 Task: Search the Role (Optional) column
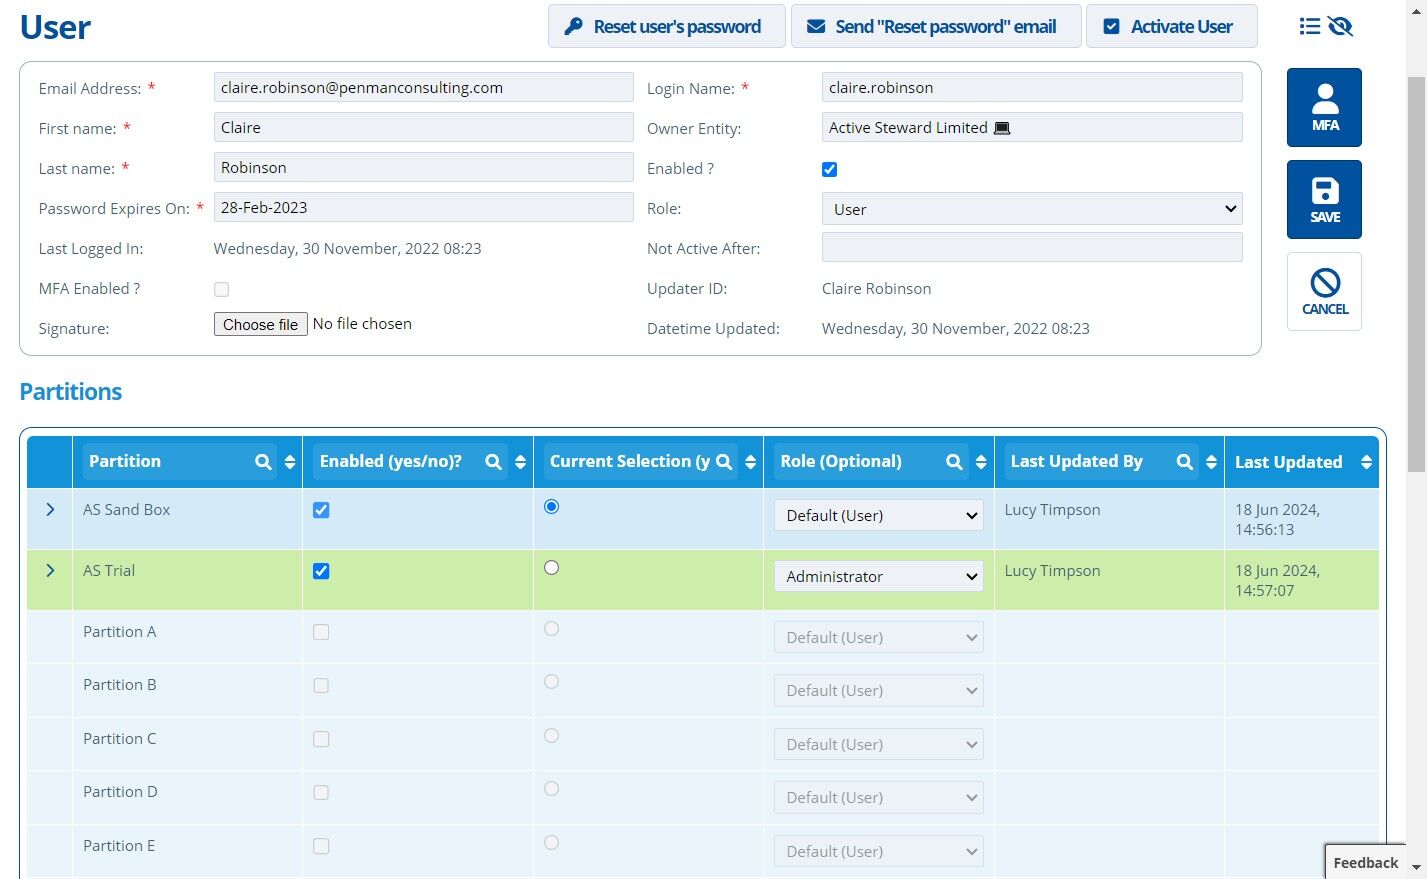pyautogui.click(x=954, y=462)
